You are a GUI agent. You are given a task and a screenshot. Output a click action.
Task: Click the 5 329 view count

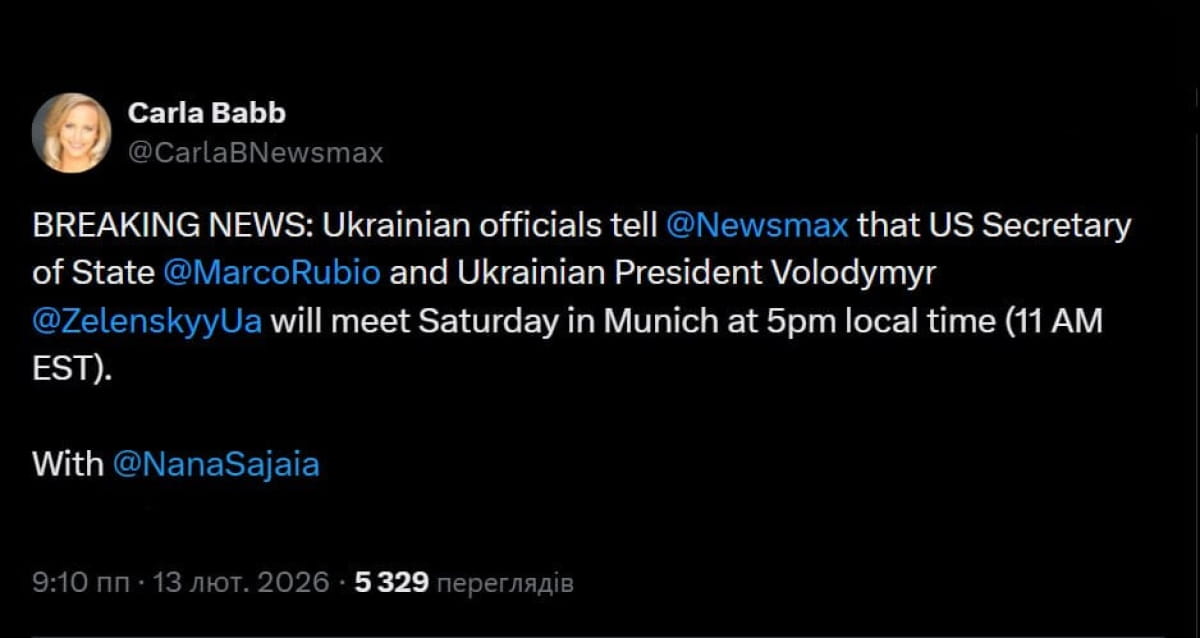(x=391, y=582)
